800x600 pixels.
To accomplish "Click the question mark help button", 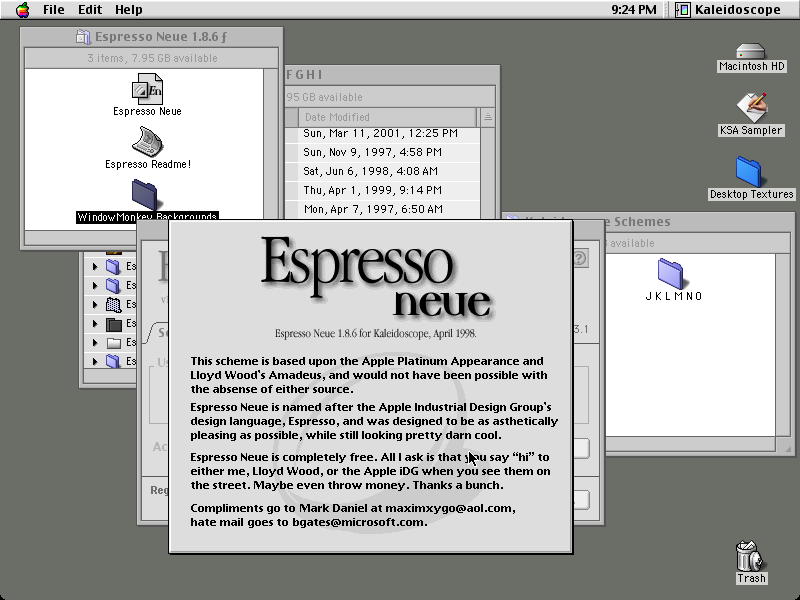I will 579,258.
